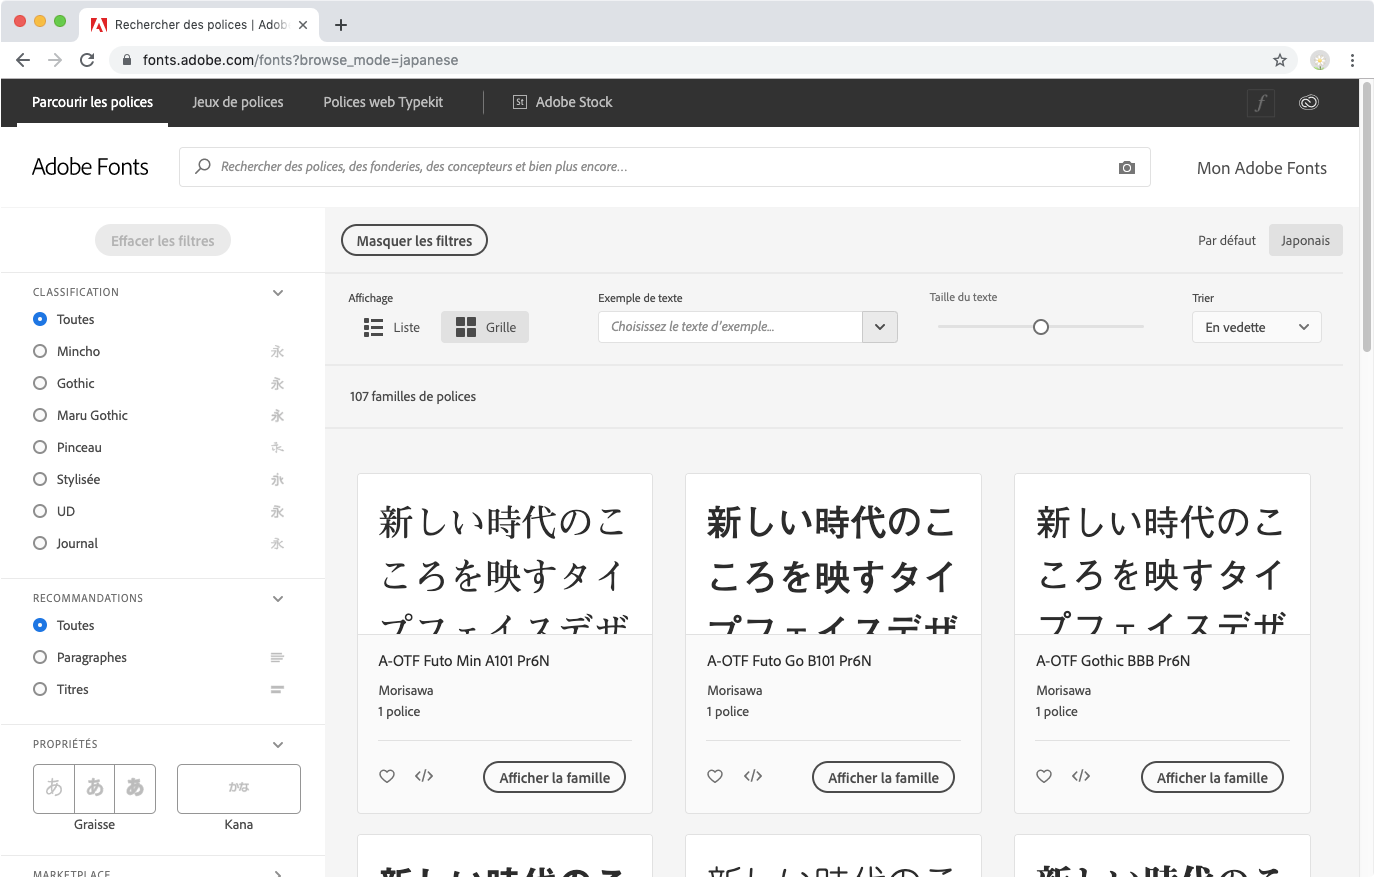View family for A-OTF Gothic BBB Pr6N
The image size is (1374, 878).
pyautogui.click(x=1212, y=777)
